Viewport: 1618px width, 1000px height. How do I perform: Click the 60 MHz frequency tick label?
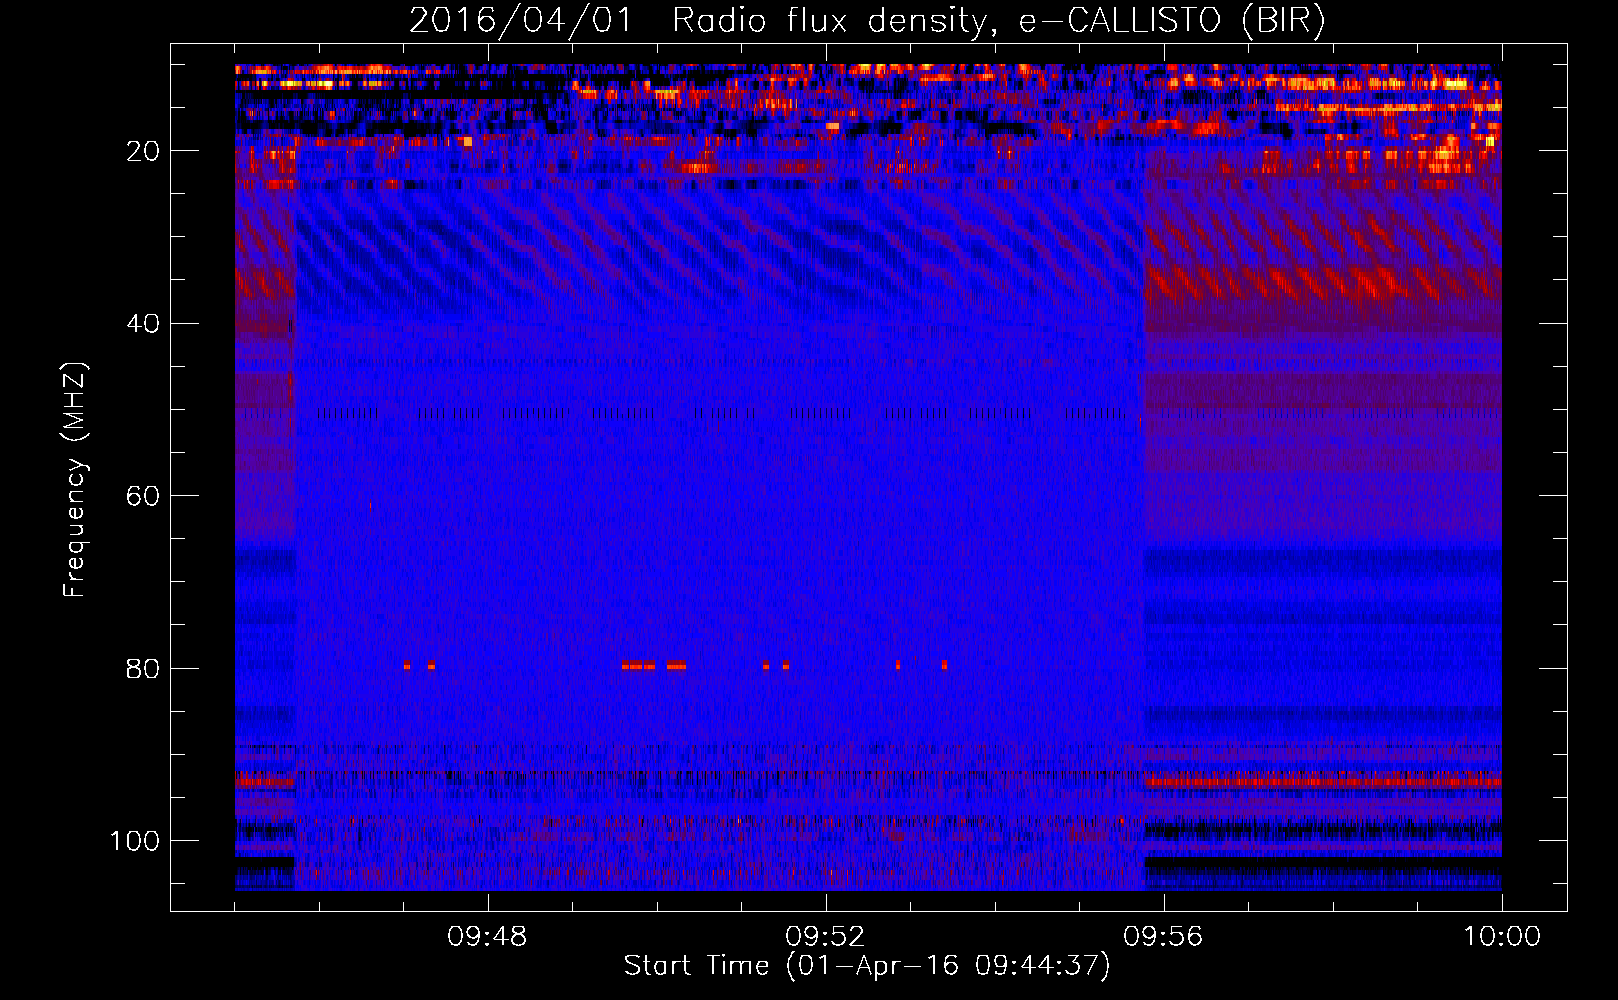pos(143,497)
